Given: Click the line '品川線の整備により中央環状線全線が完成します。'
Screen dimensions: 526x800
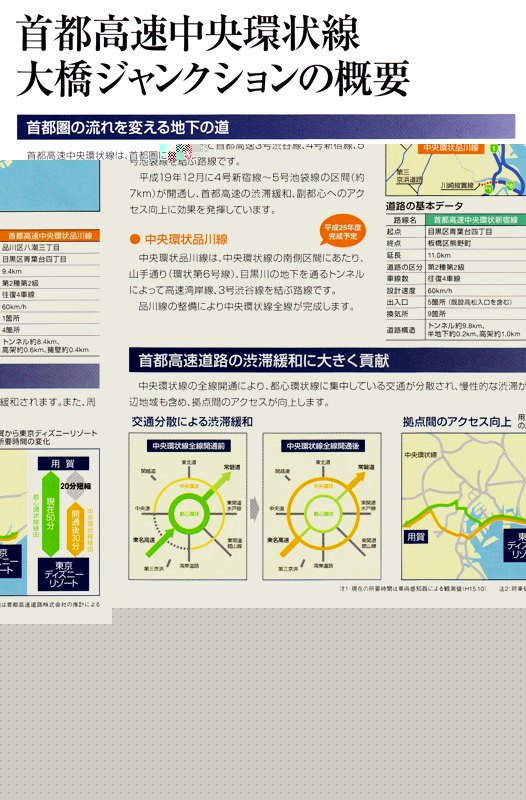Looking at the screenshot, I should click(246, 307).
